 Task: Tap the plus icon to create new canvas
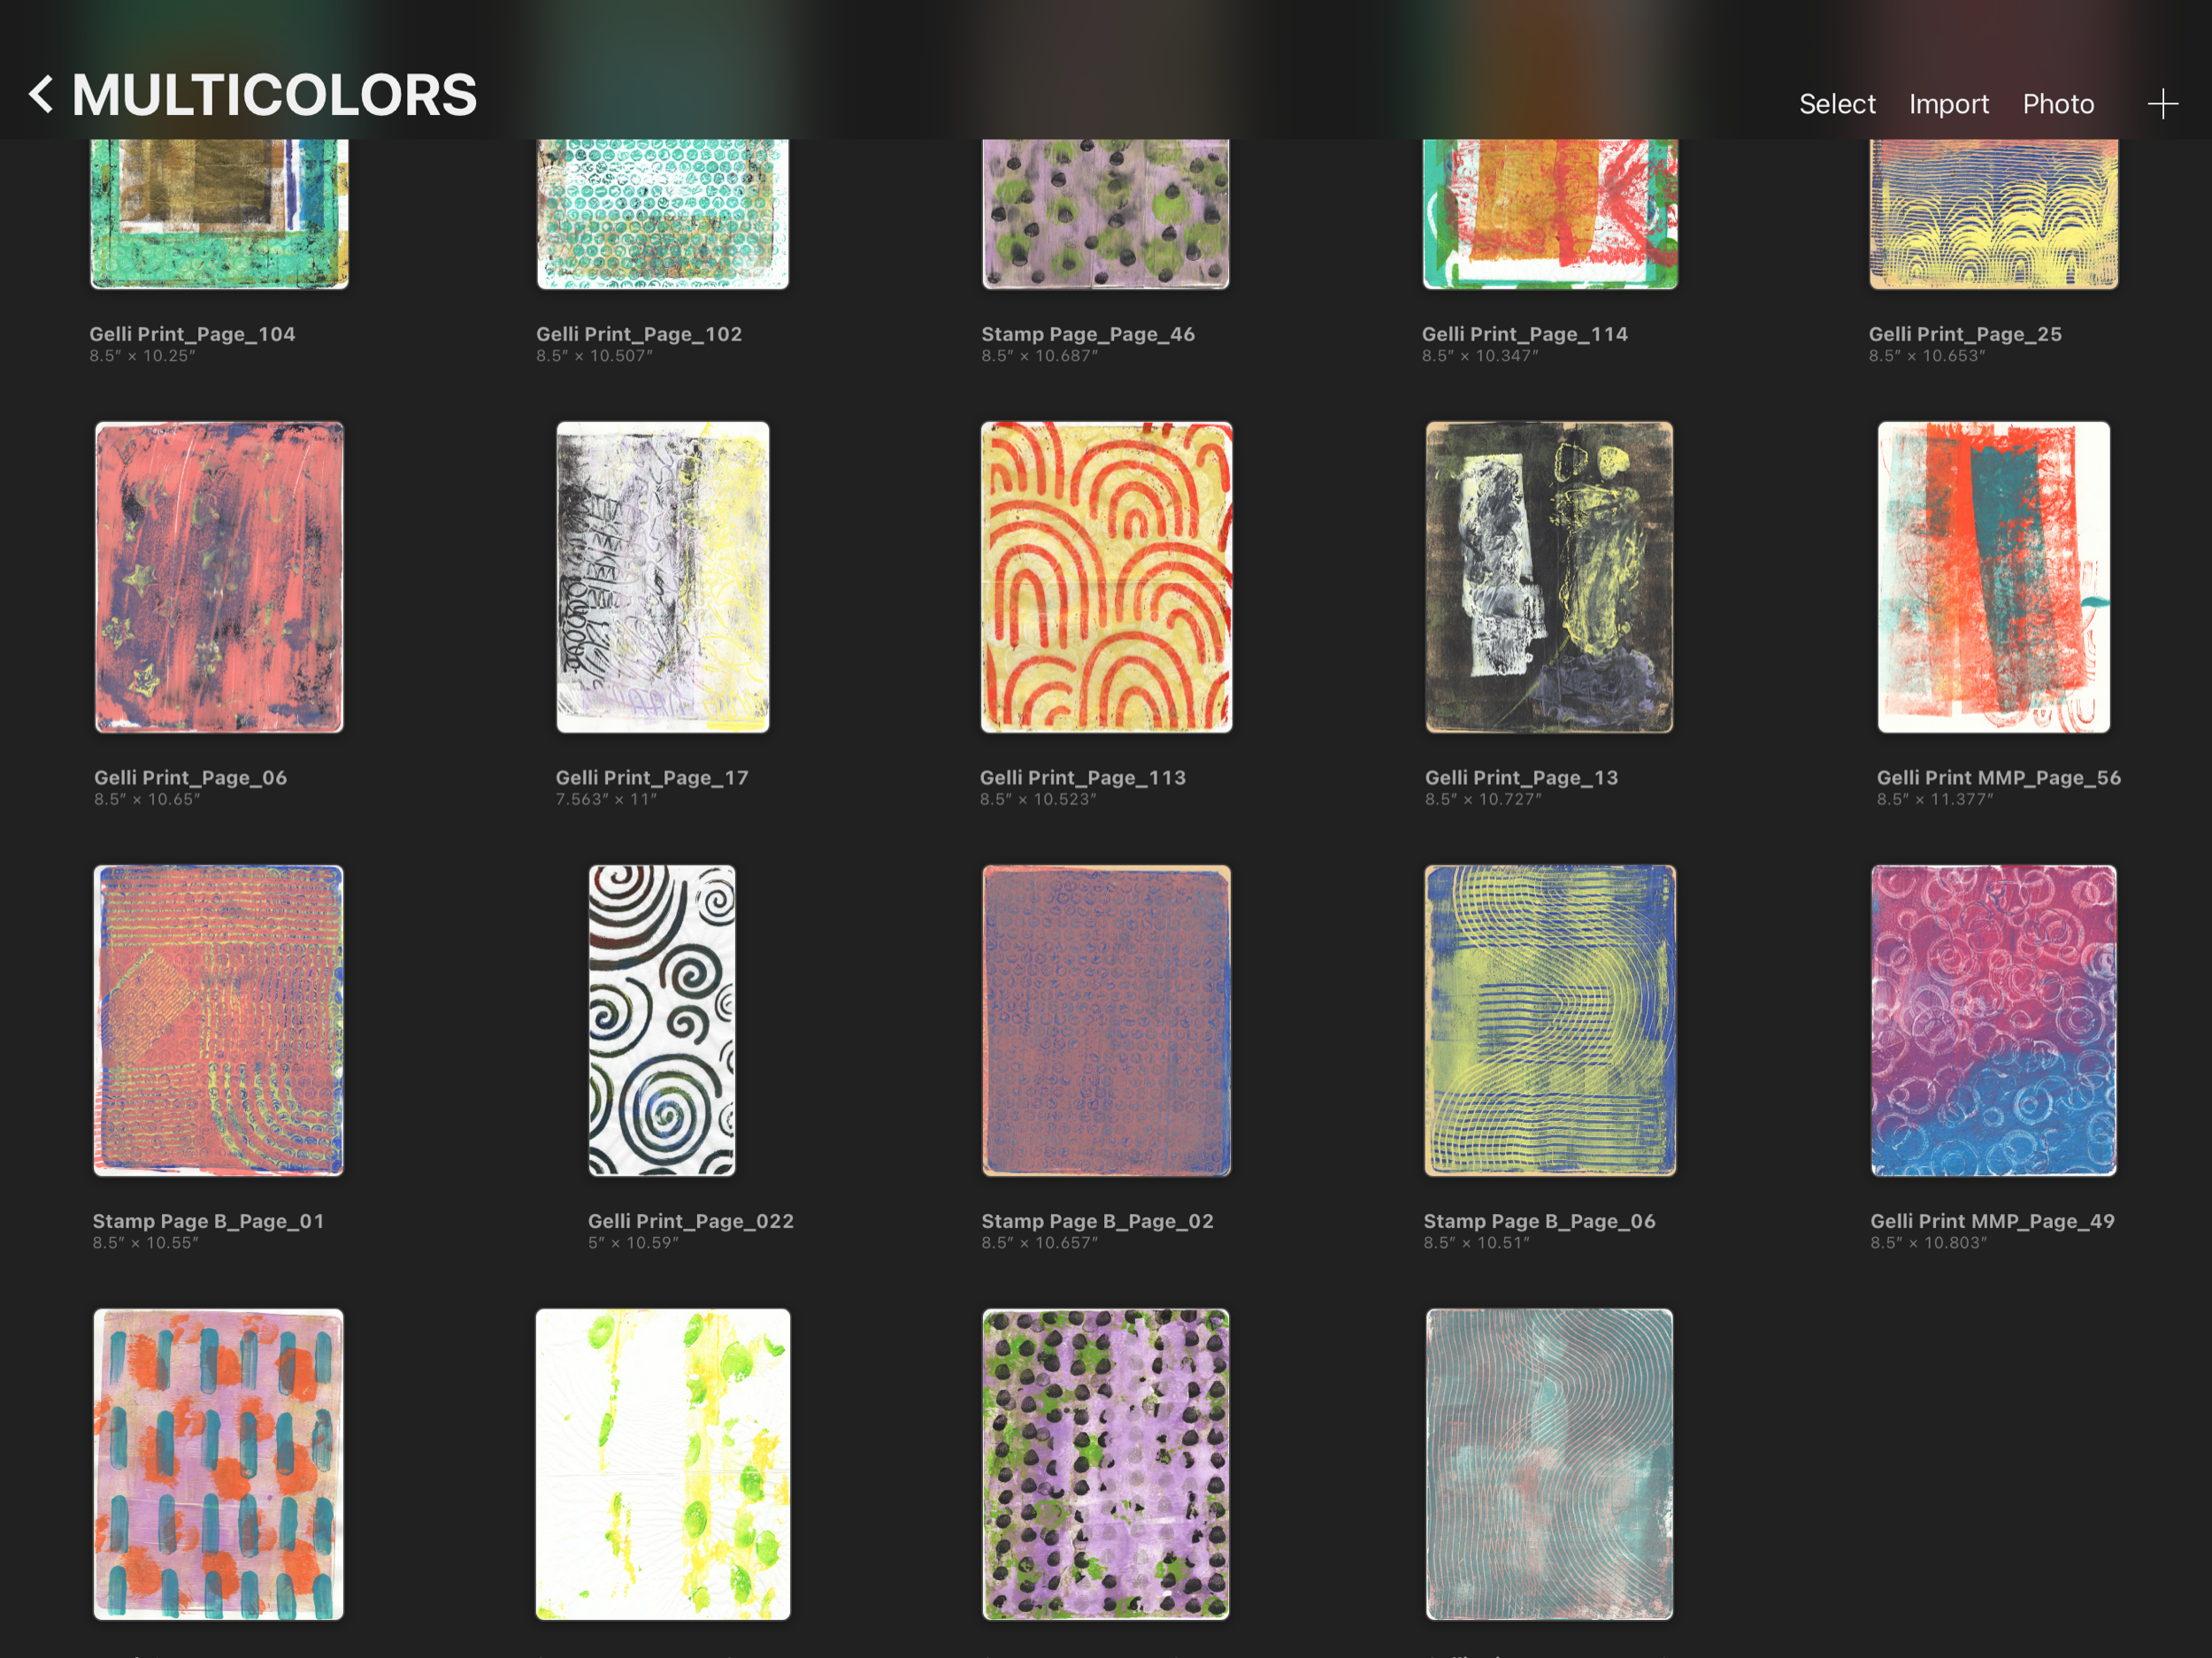coord(2162,104)
